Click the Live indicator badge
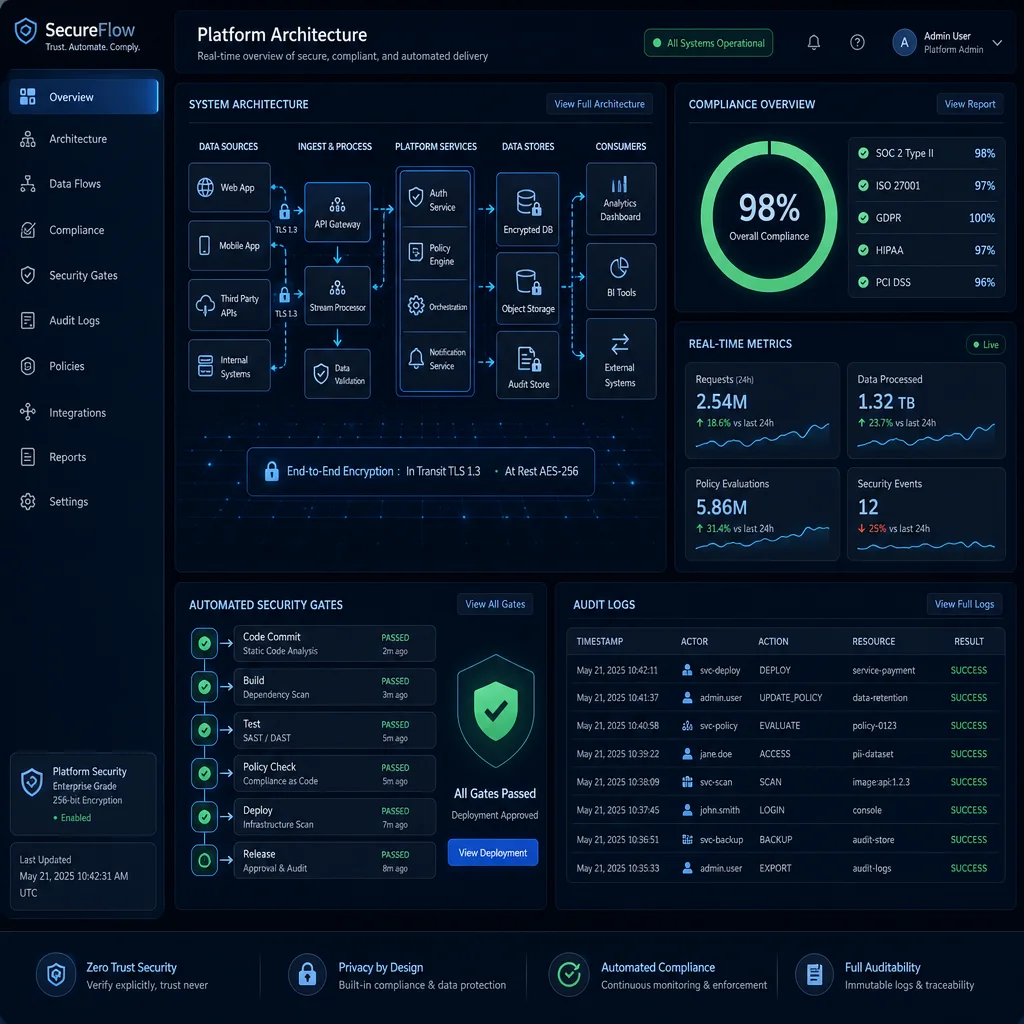 985,345
